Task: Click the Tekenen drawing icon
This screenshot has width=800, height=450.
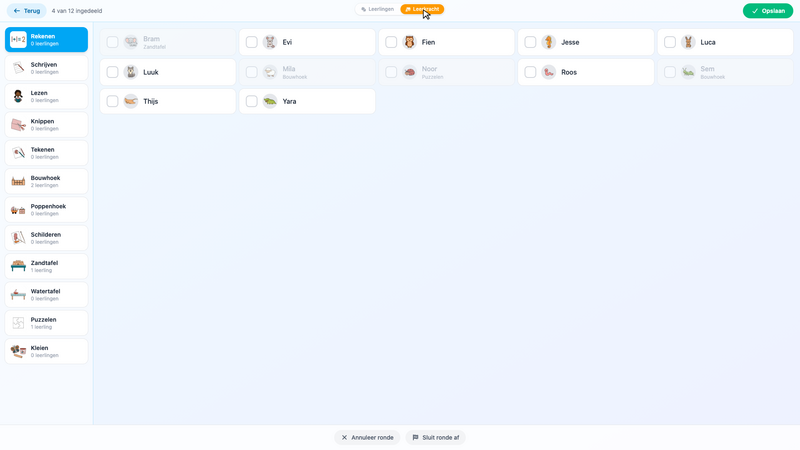Action: tap(18, 153)
